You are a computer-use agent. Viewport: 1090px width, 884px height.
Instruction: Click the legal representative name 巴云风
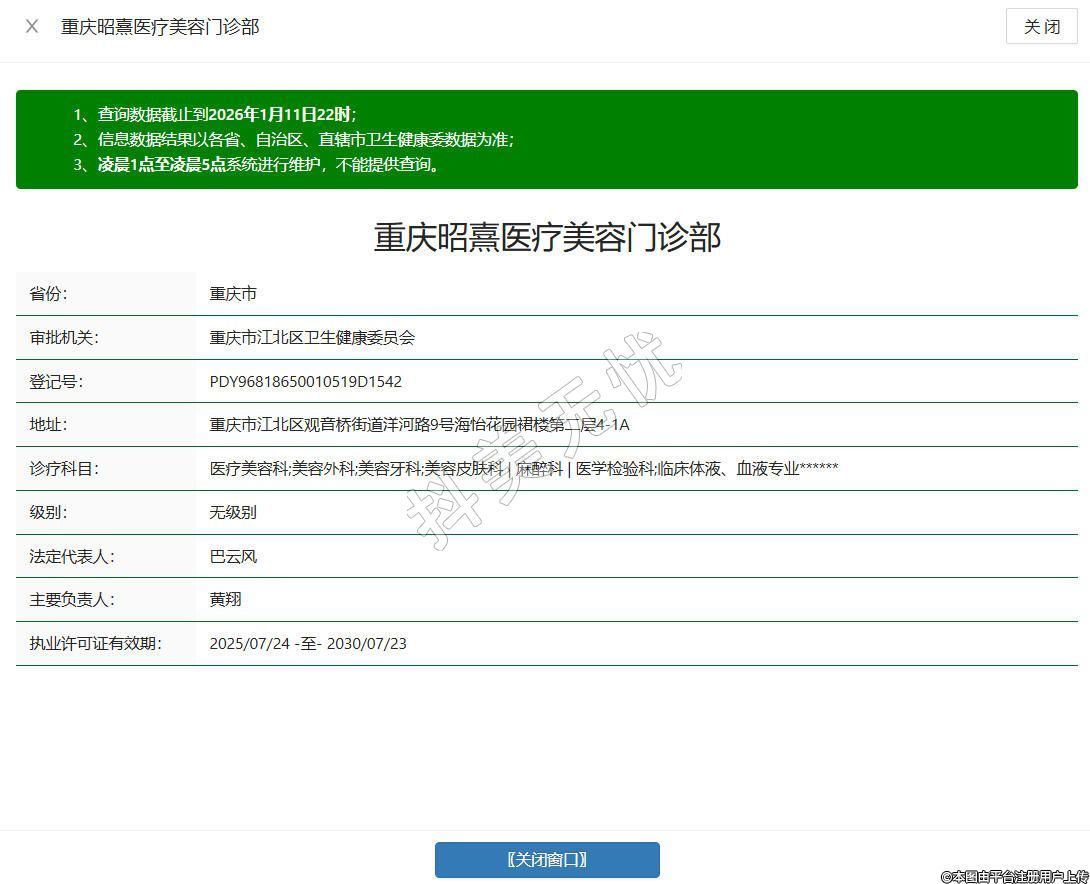pyautogui.click(x=233, y=556)
